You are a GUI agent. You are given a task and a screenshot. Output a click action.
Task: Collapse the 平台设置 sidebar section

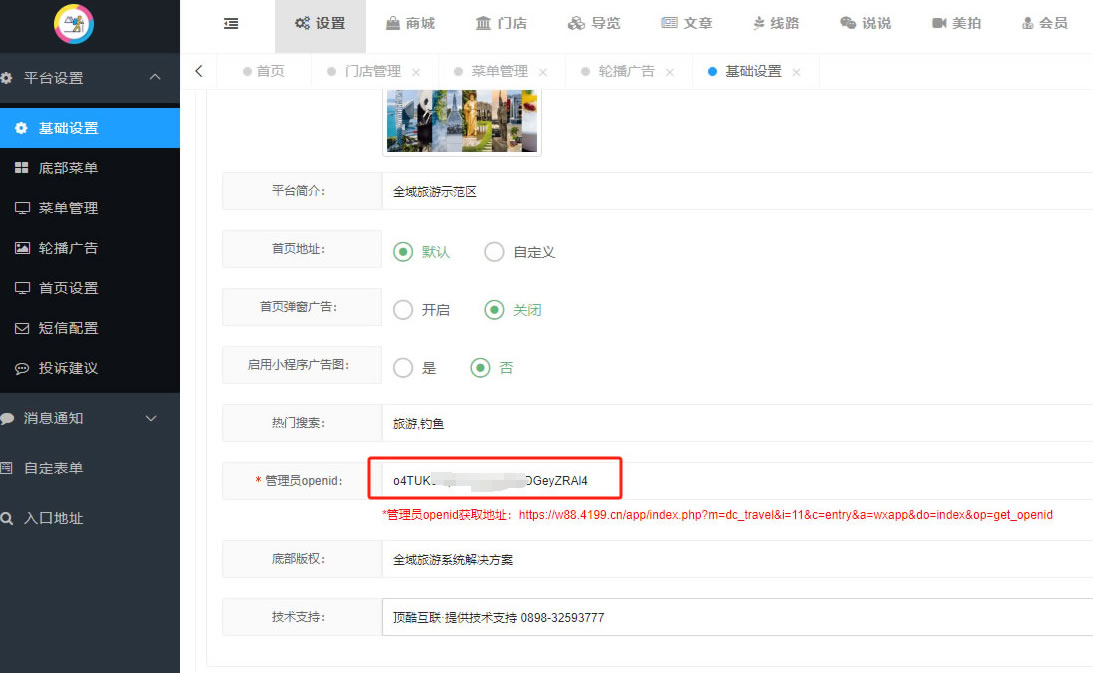point(154,77)
